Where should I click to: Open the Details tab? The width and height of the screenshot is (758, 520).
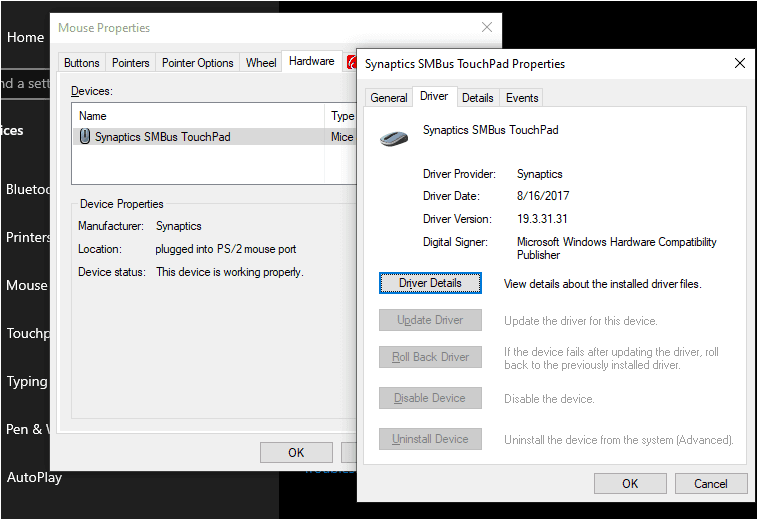[x=478, y=98]
